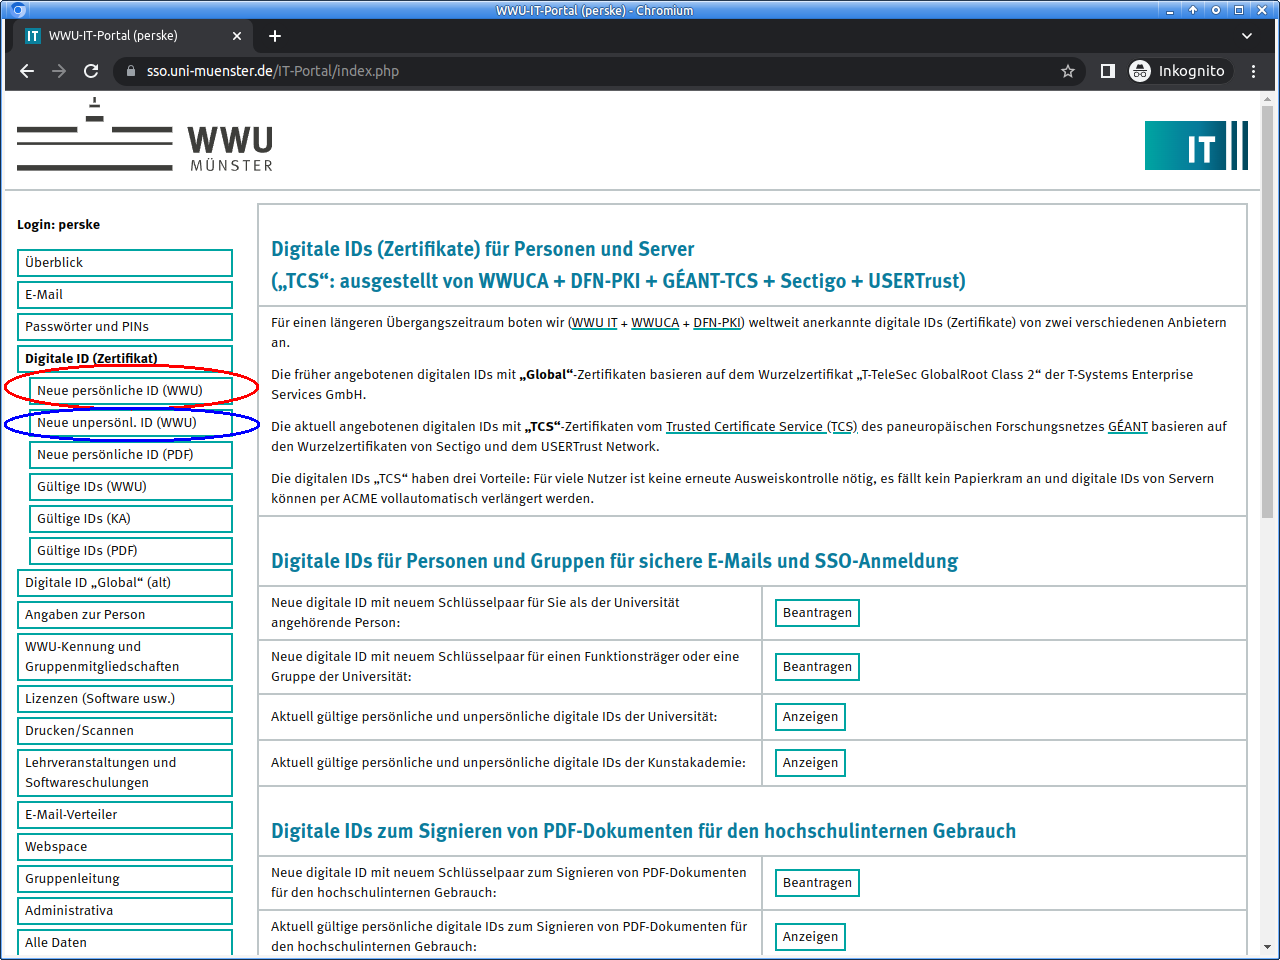Viewport: 1280px width, 960px height.
Task: Click the WWU Münster logo
Action: (145, 137)
